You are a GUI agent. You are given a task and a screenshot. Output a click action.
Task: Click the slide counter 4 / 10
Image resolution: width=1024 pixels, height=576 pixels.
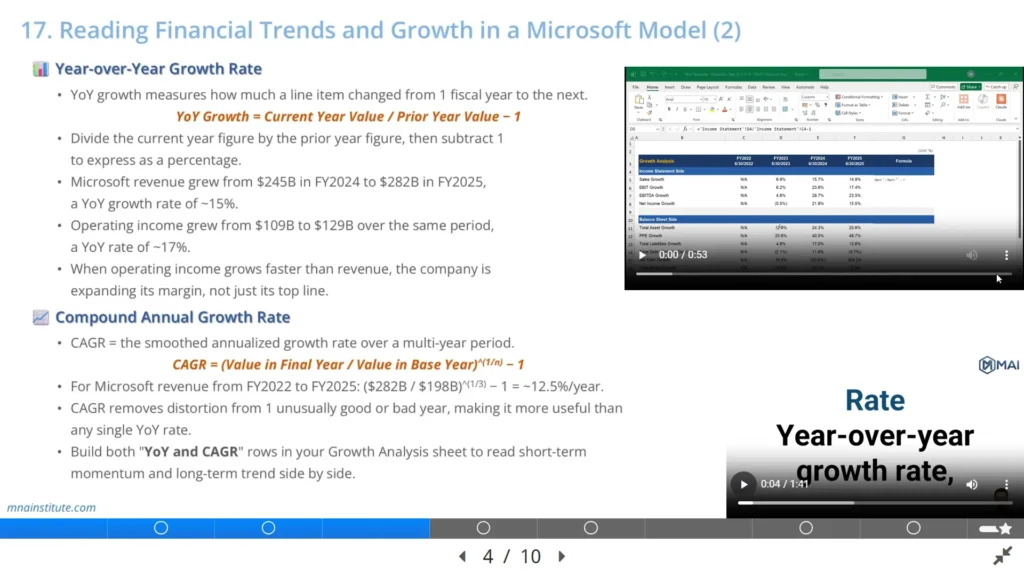512,556
